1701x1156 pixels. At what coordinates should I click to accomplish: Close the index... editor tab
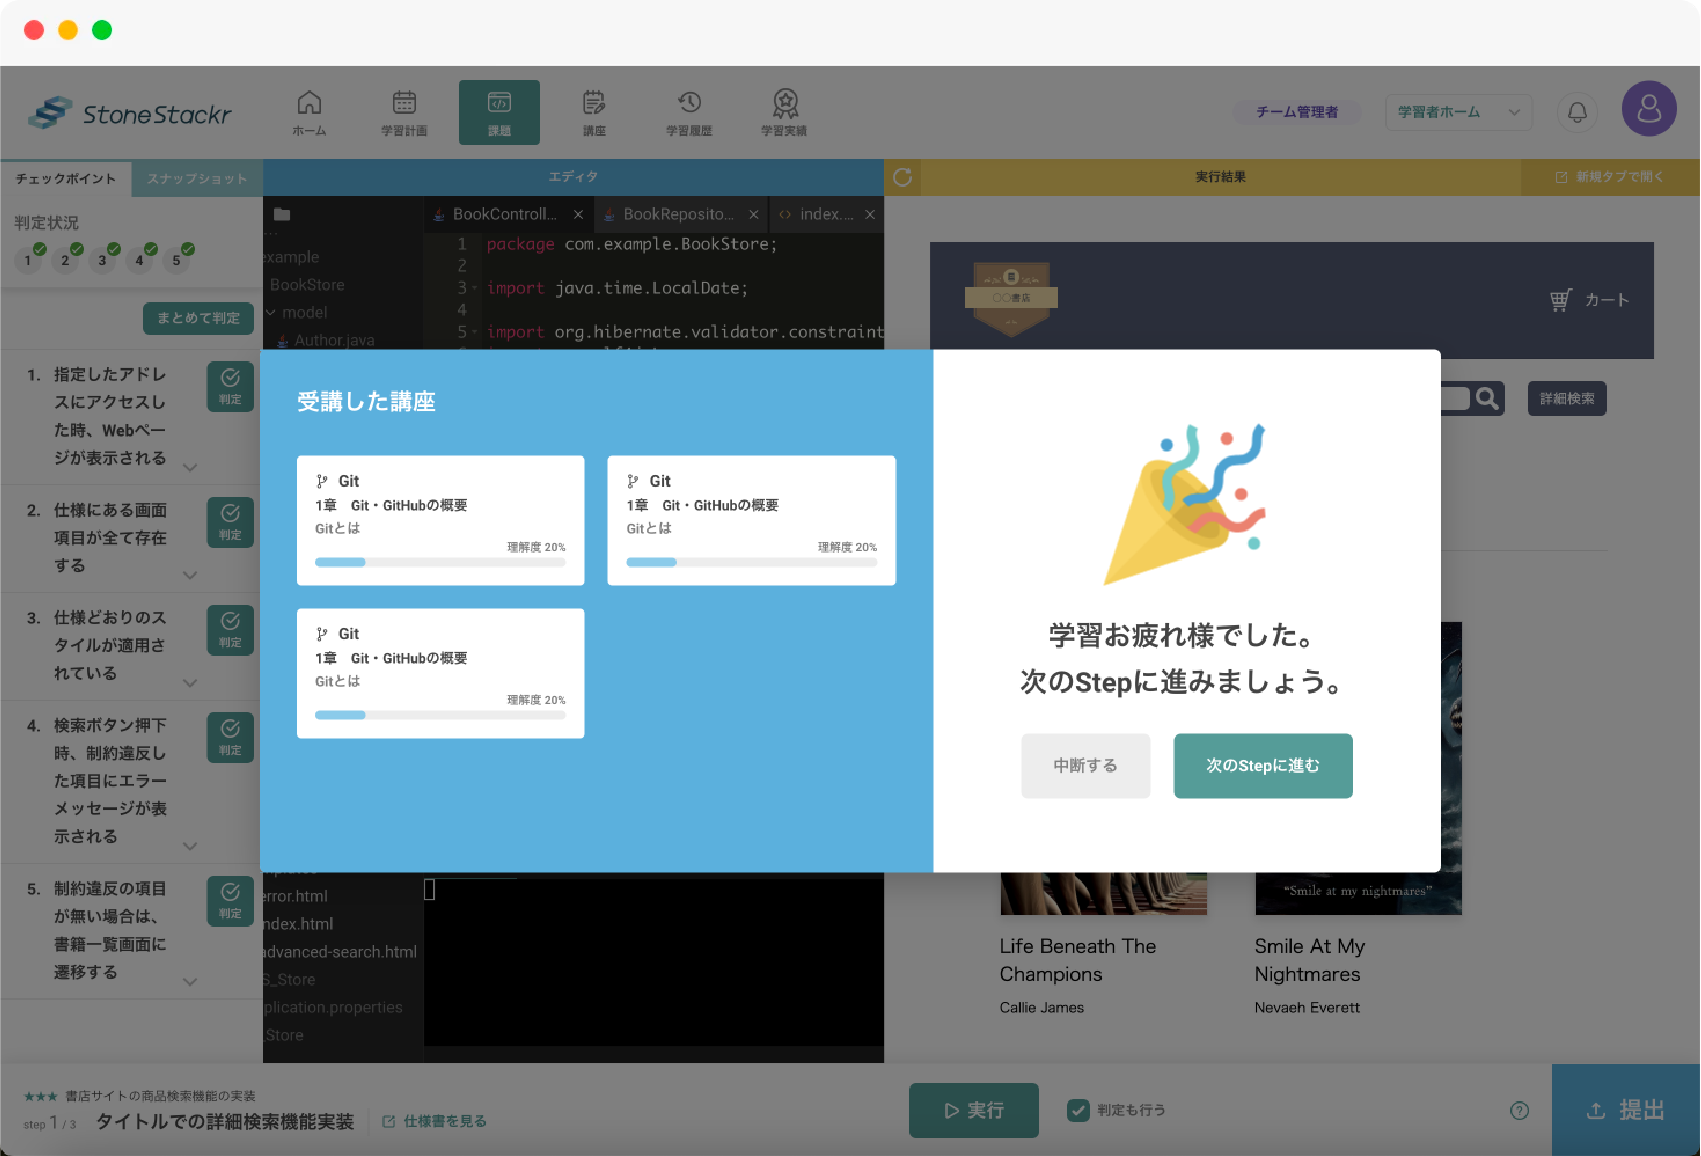[x=870, y=215]
